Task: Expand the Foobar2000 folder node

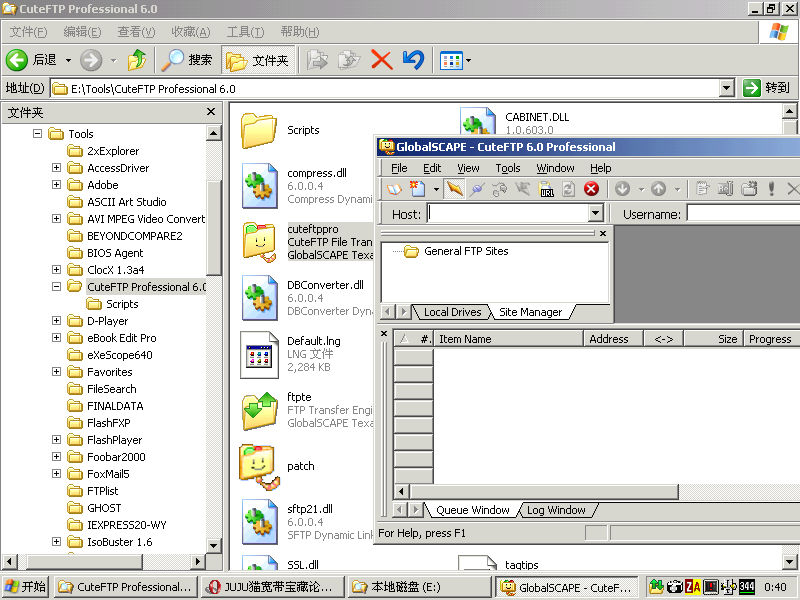Action: coord(57,457)
